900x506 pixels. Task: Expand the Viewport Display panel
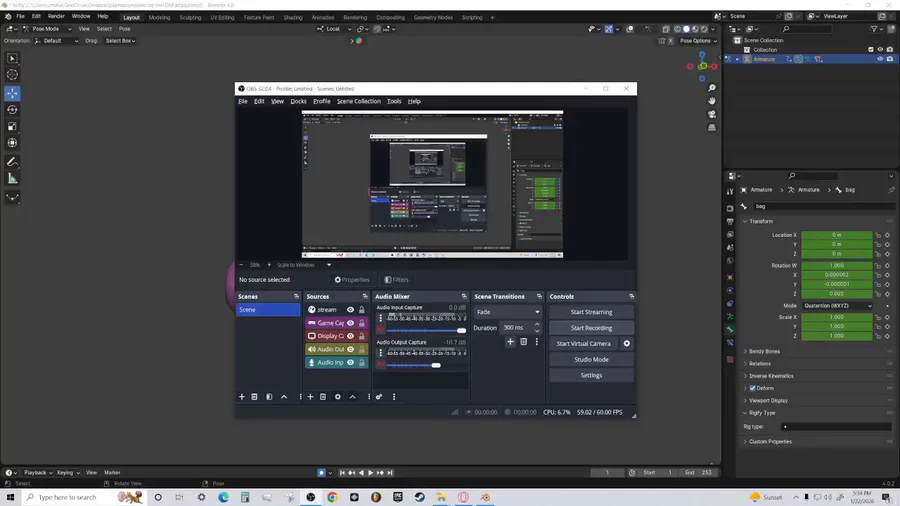pyautogui.click(x=768, y=400)
